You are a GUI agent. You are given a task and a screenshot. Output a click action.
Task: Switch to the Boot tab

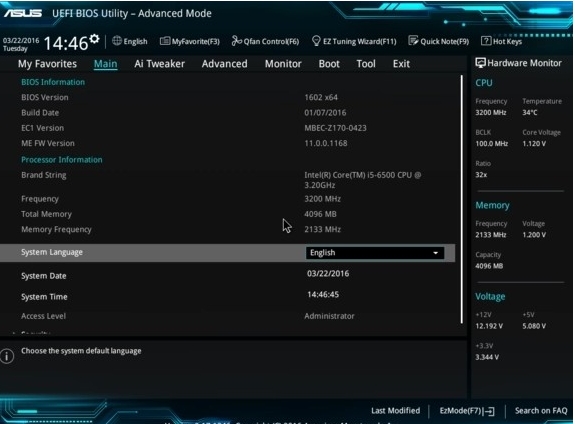pos(329,64)
